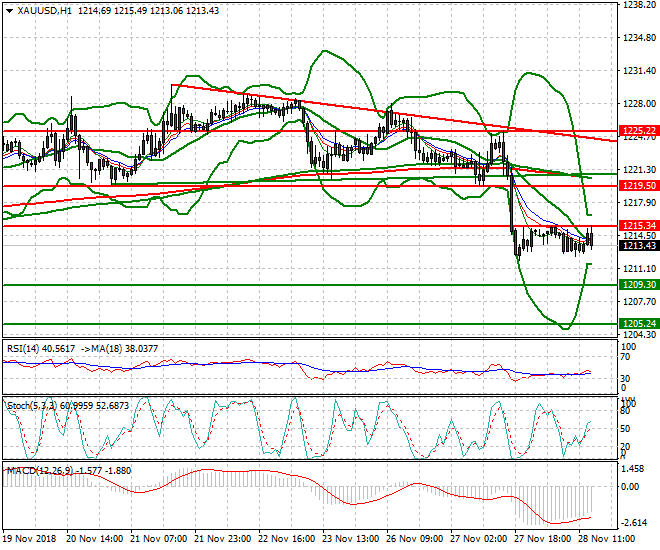The image size is (660, 550).
Task: Select the 1215.34 red price label
Action: 639,226
